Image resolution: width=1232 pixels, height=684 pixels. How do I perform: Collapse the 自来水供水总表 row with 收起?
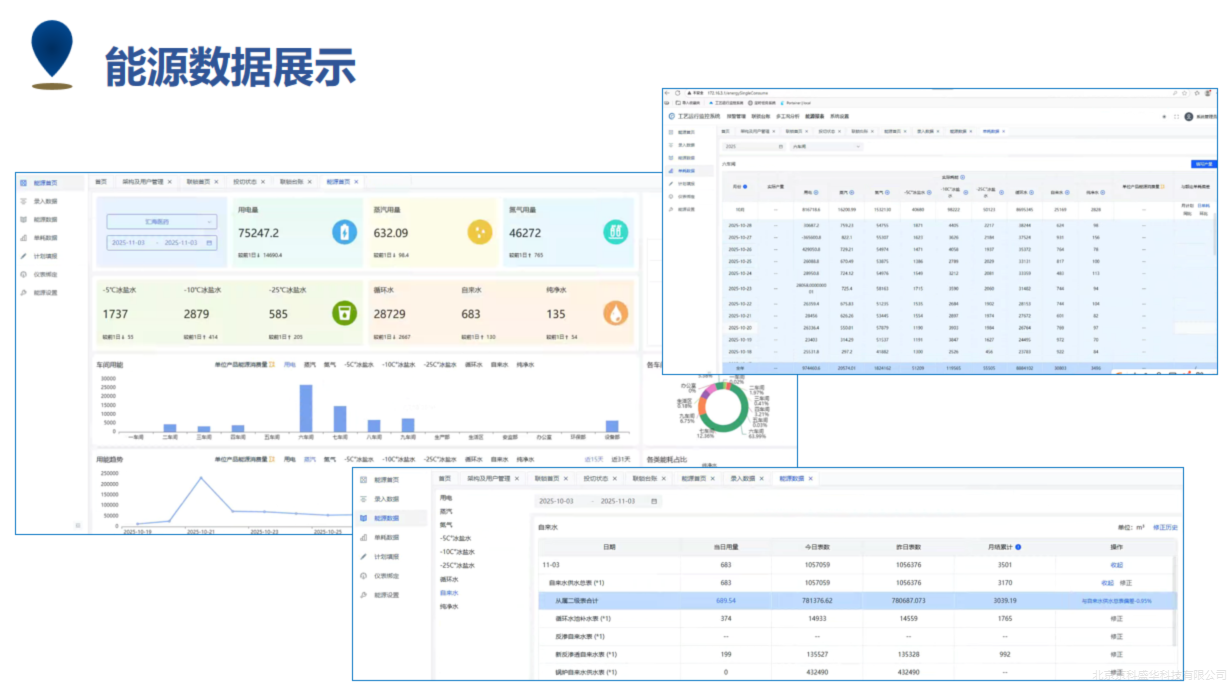point(1108,582)
